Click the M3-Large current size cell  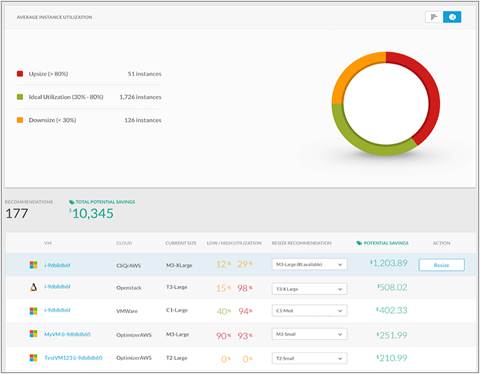177,334
